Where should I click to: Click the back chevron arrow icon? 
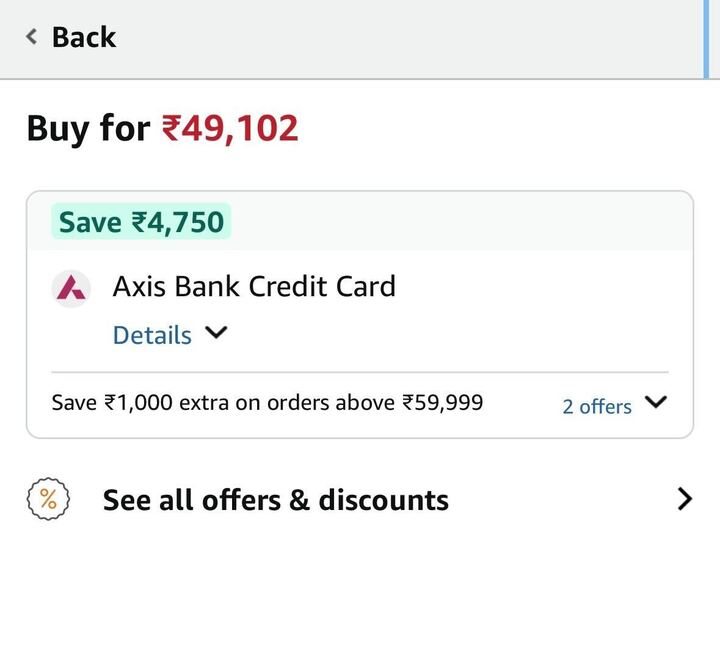[32, 37]
